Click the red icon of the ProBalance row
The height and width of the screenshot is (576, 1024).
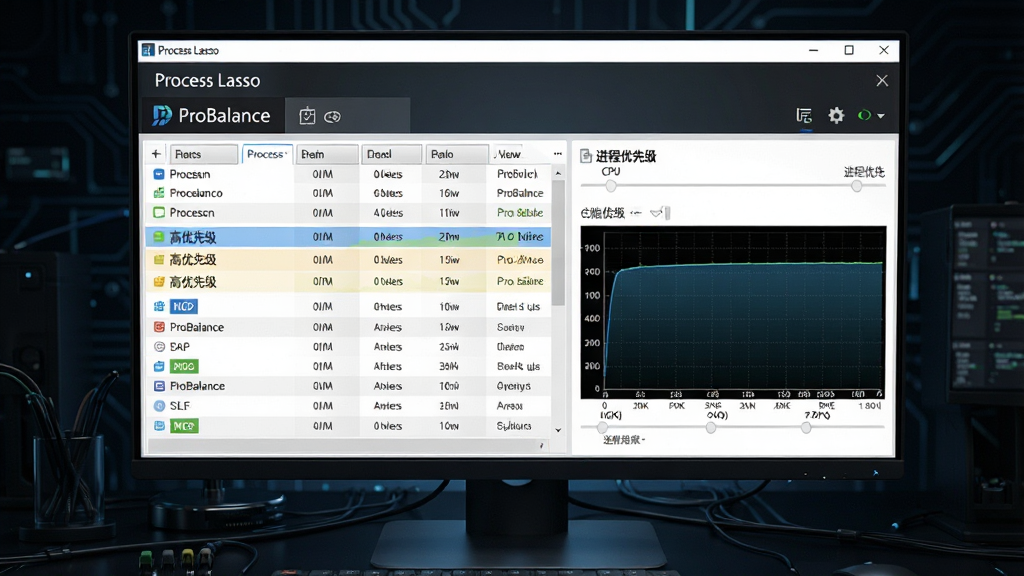tap(159, 327)
